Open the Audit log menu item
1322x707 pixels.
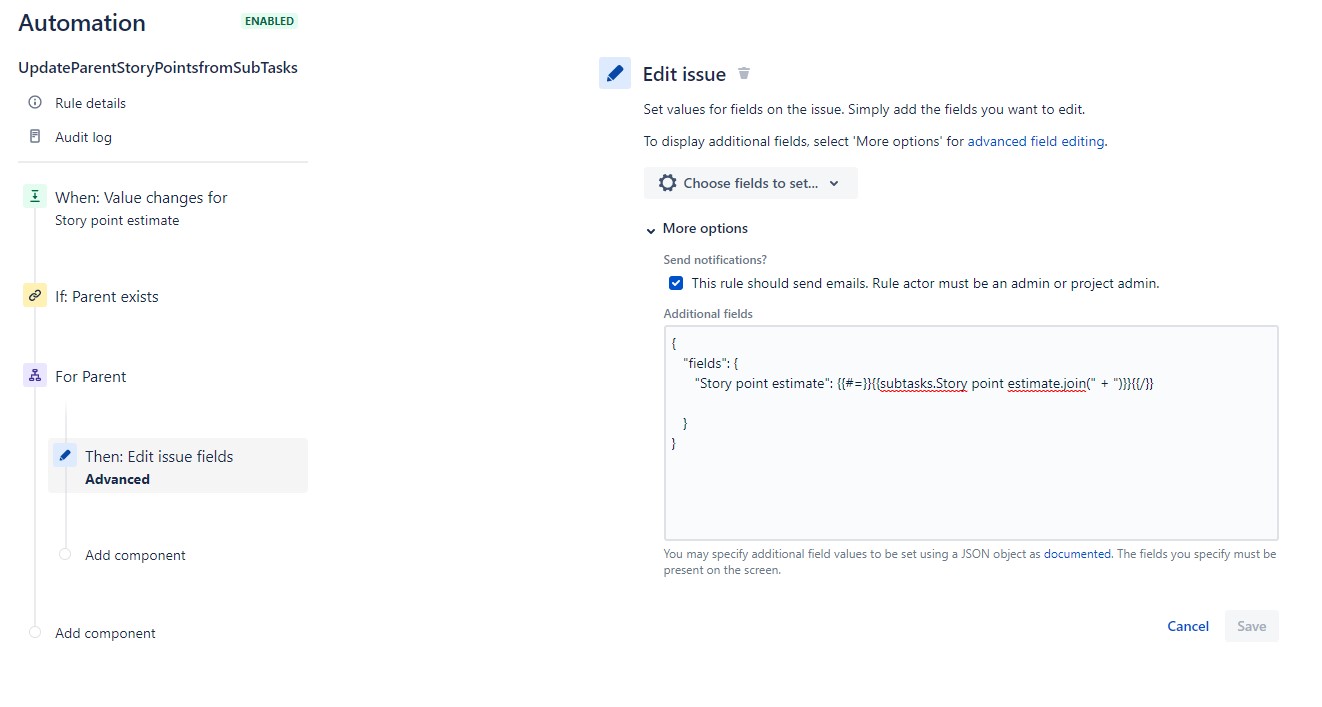click(x=83, y=137)
